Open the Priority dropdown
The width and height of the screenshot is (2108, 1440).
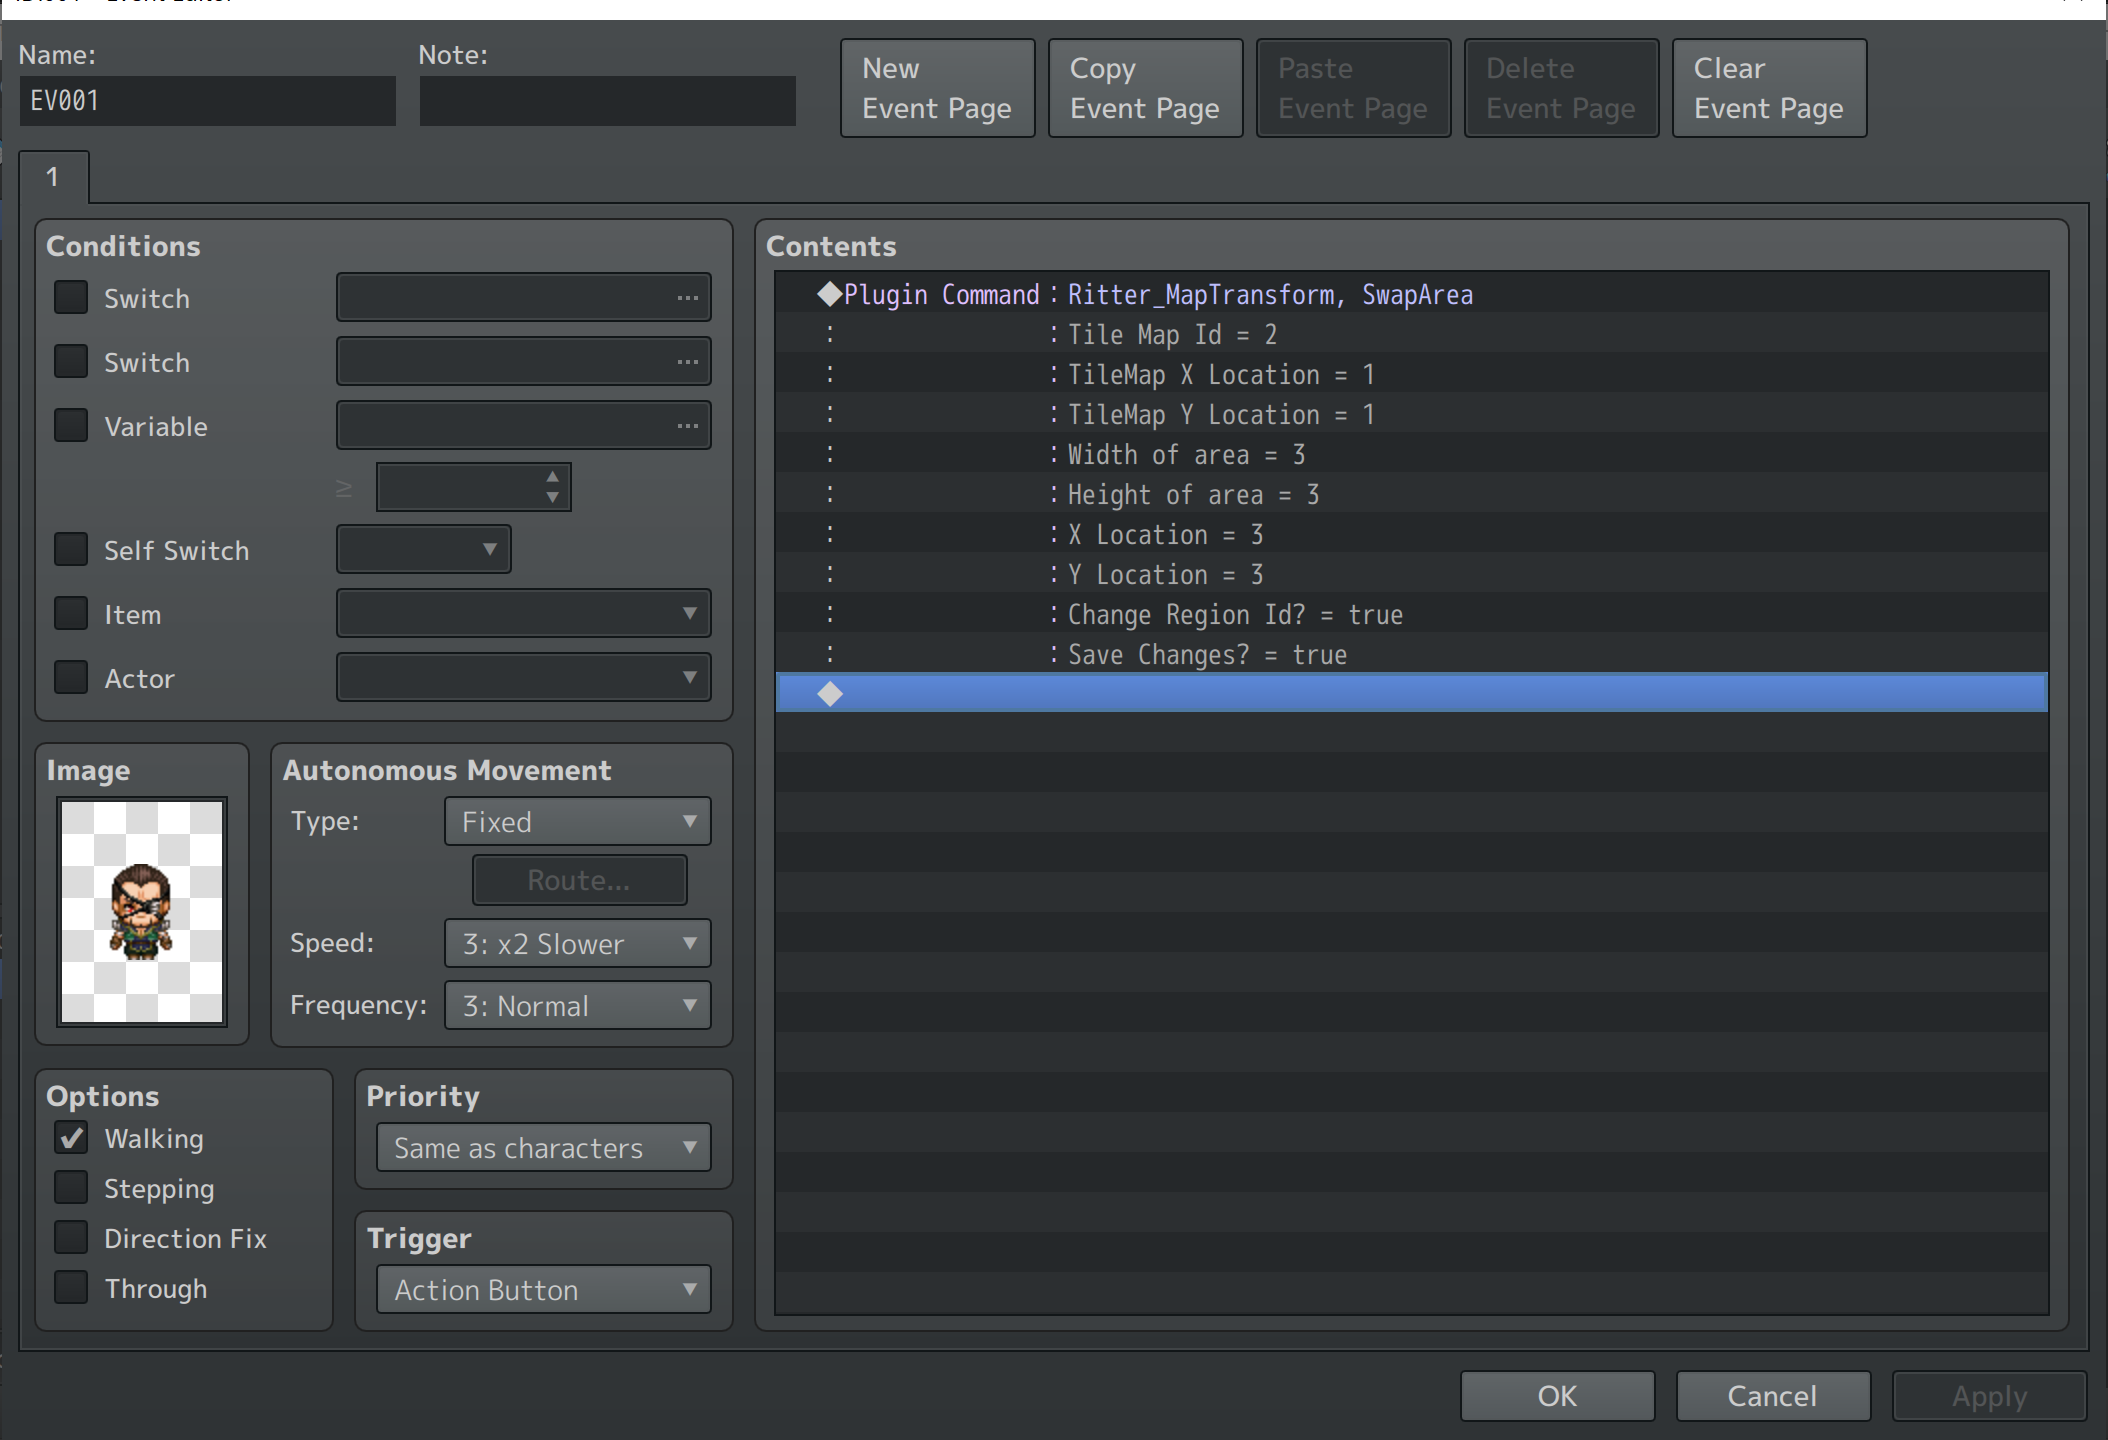pos(544,1147)
